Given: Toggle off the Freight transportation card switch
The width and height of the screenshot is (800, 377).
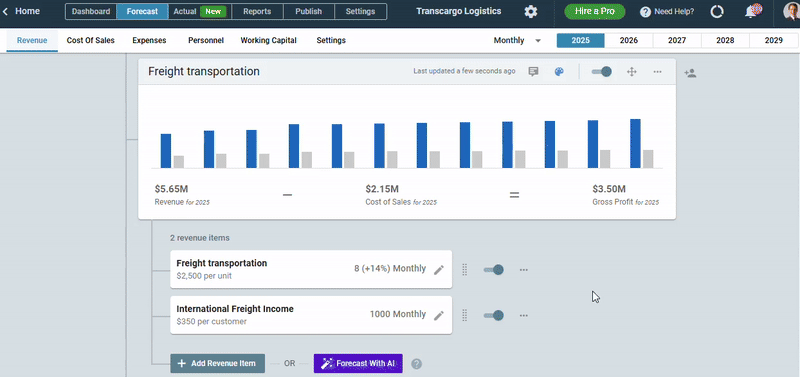Looking at the screenshot, I should [602, 72].
